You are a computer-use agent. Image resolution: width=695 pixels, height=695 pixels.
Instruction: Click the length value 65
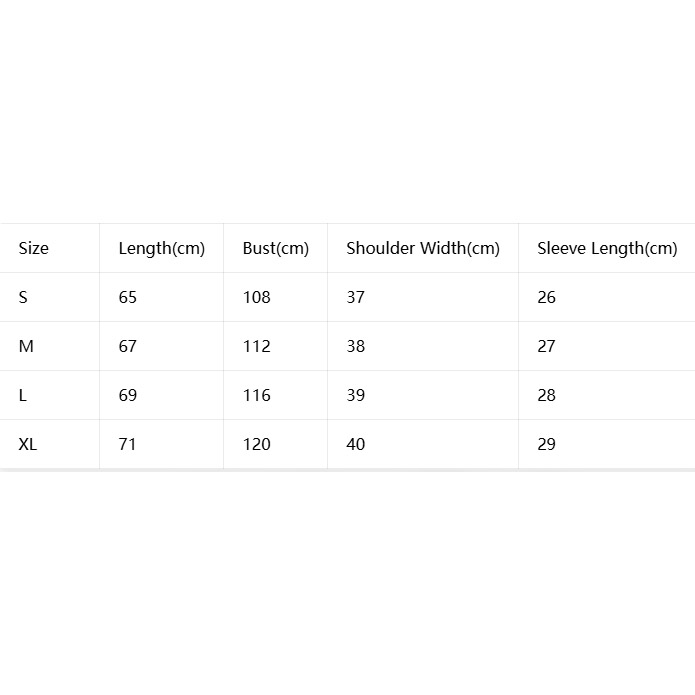(128, 297)
